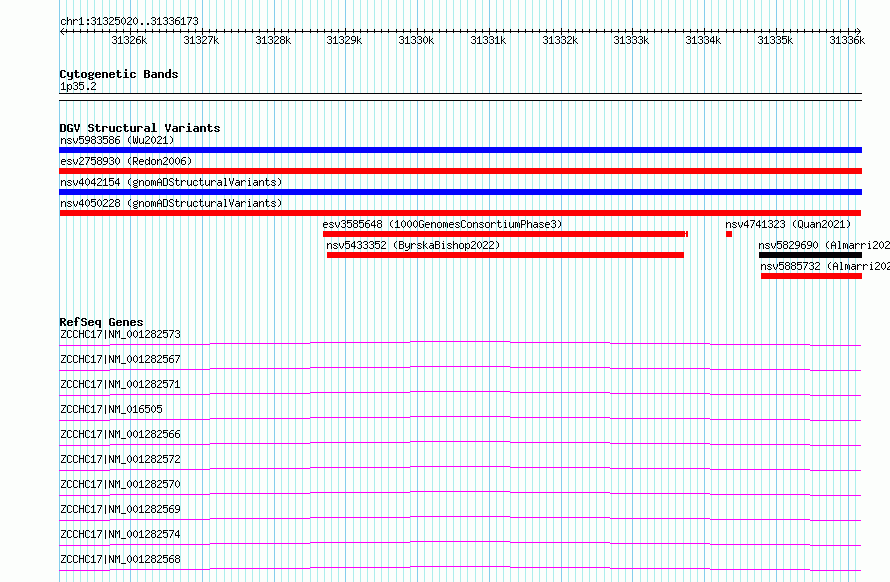Open transcript ZCCHC17|NM_001282572

tap(120, 459)
